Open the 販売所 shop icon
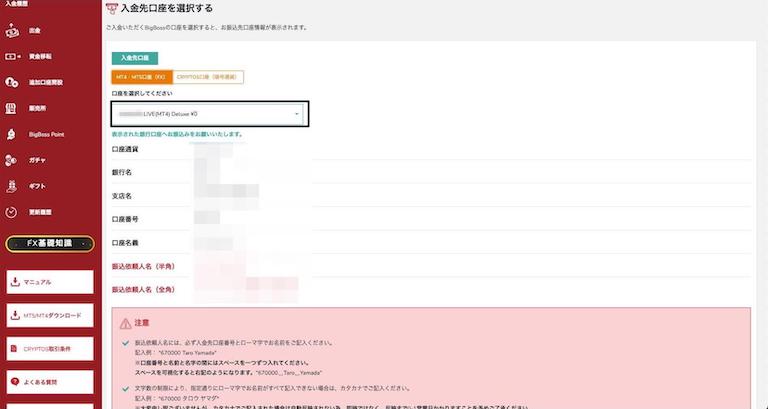The height and width of the screenshot is (409, 768). click(11, 108)
